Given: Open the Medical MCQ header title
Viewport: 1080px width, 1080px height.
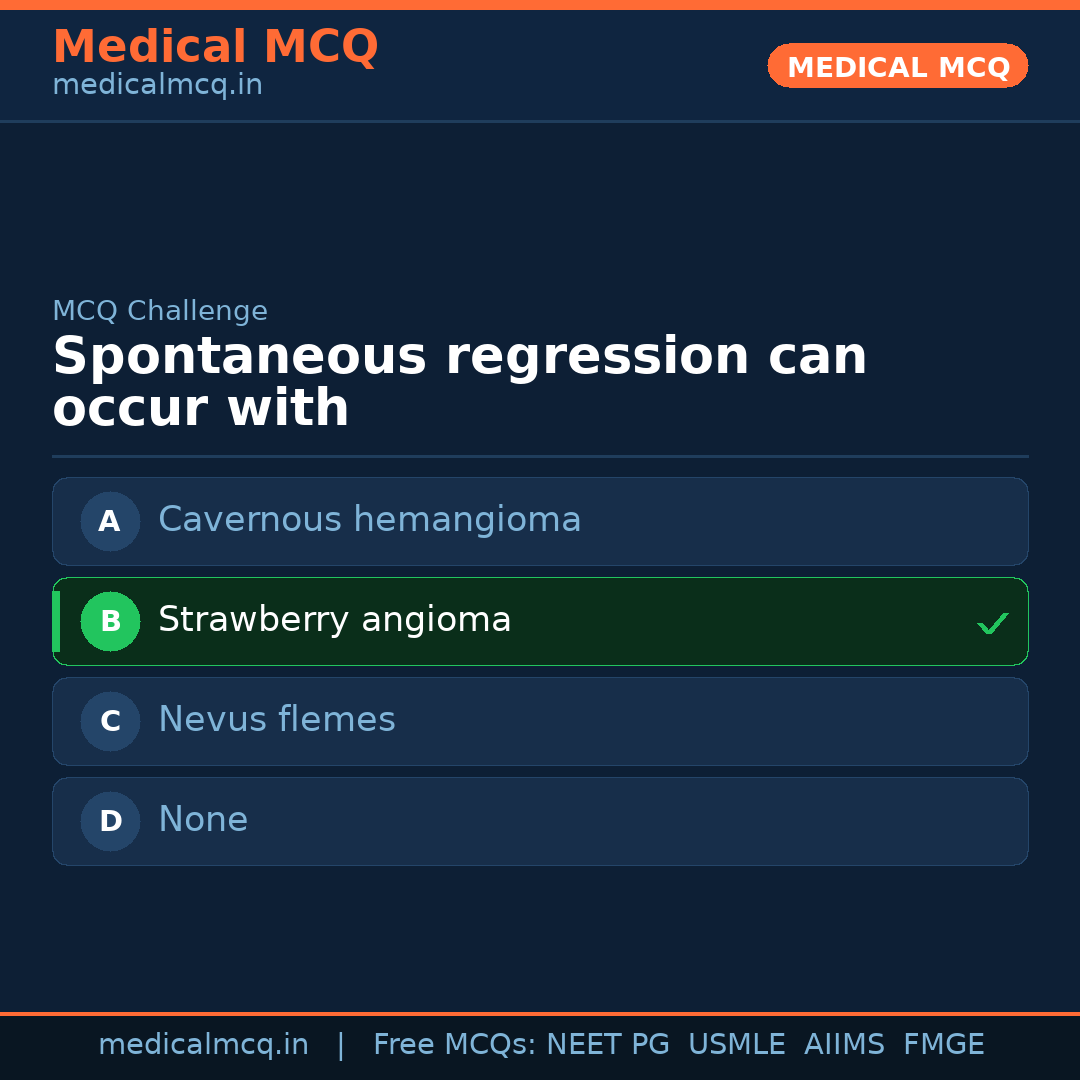Looking at the screenshot, I should [x=215, y=47].
